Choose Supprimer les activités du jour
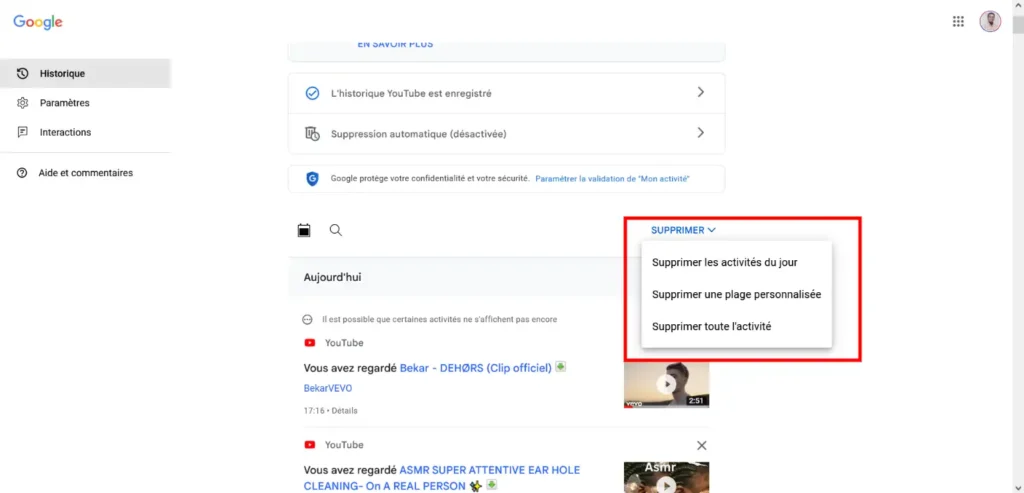This screenshot has width=1024, height=493. point(737,262)
